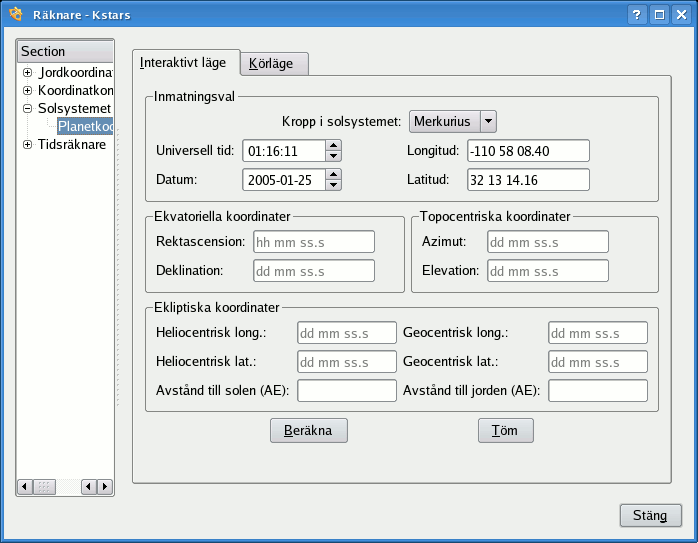Increase Universell tid with the up arrow
The width and height of the screenshot is (698, 543).
coord(333,145)
